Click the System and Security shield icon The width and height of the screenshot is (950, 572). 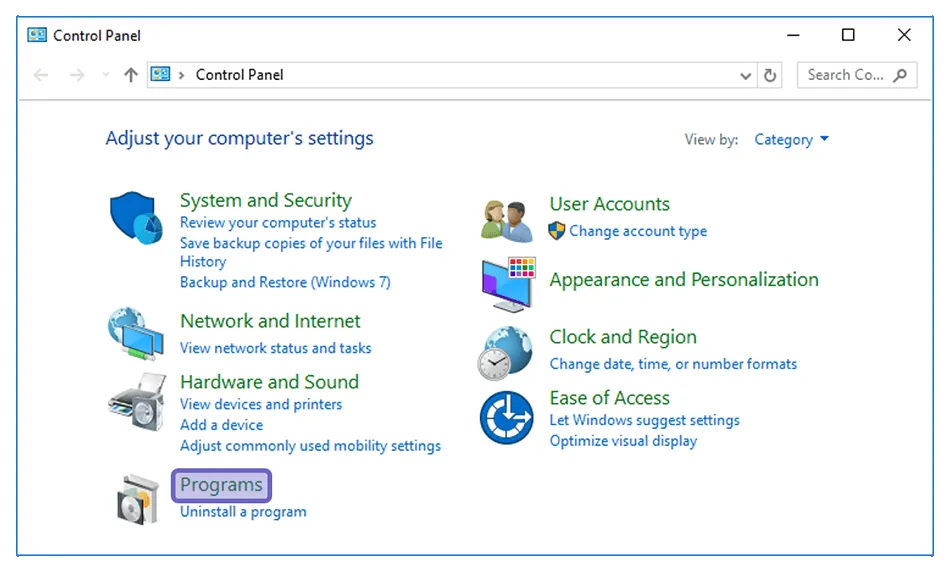click(x=136, y=218)
